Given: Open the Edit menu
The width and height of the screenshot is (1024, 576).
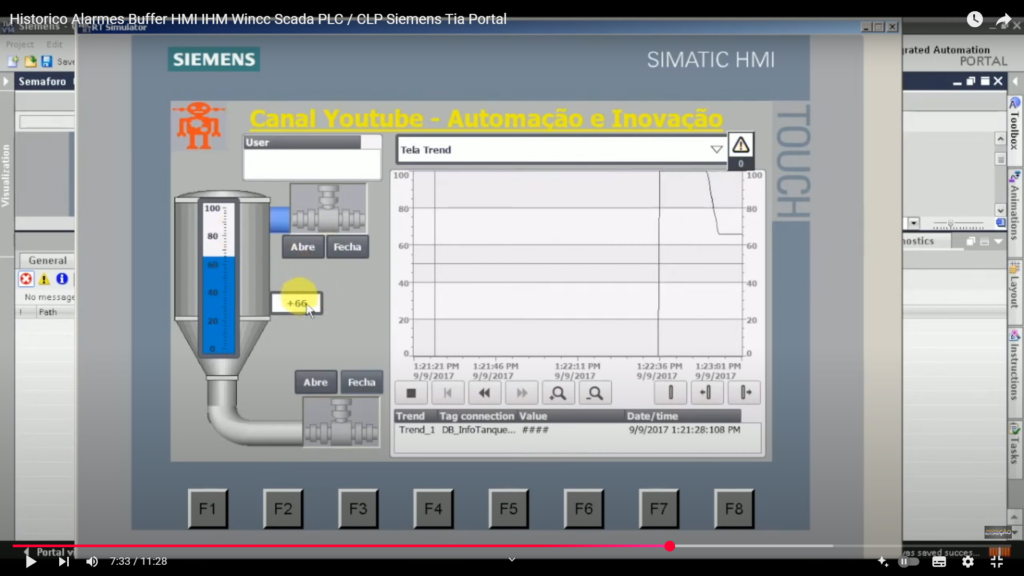Looking at the screenshot, I should [54, 44].
